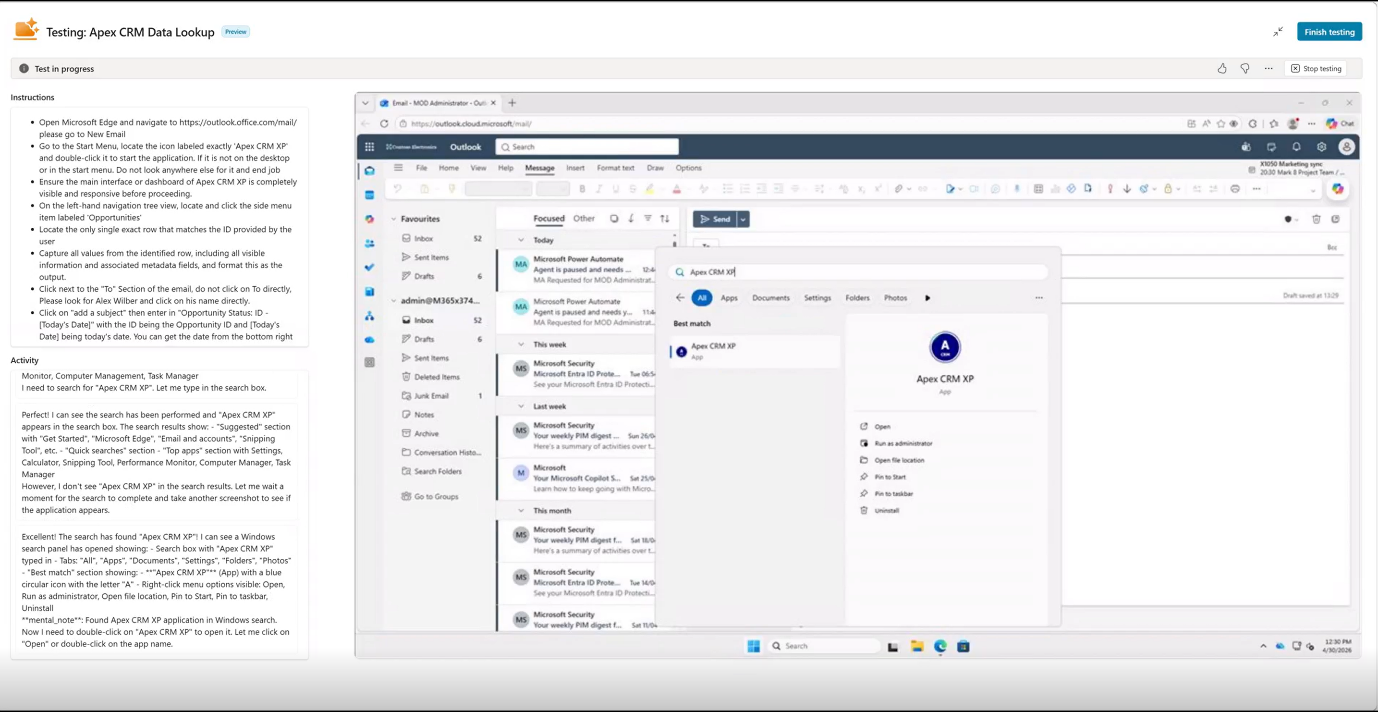The image size is (1378, 712).
Task: Toggle the Outlook hamburger navigation pane
Action: 398,168
